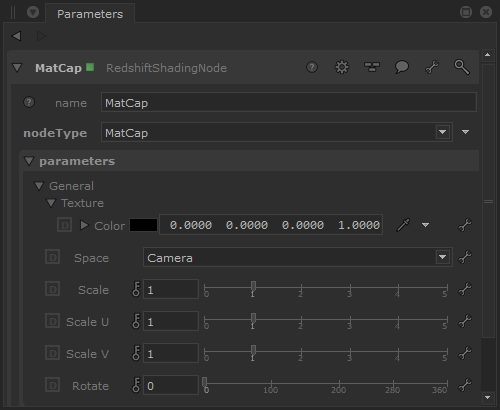Viewport: 500px width, 410px height.
Task: Click the wrench icon on the Rotate row
Action: (x=465, y=385)
